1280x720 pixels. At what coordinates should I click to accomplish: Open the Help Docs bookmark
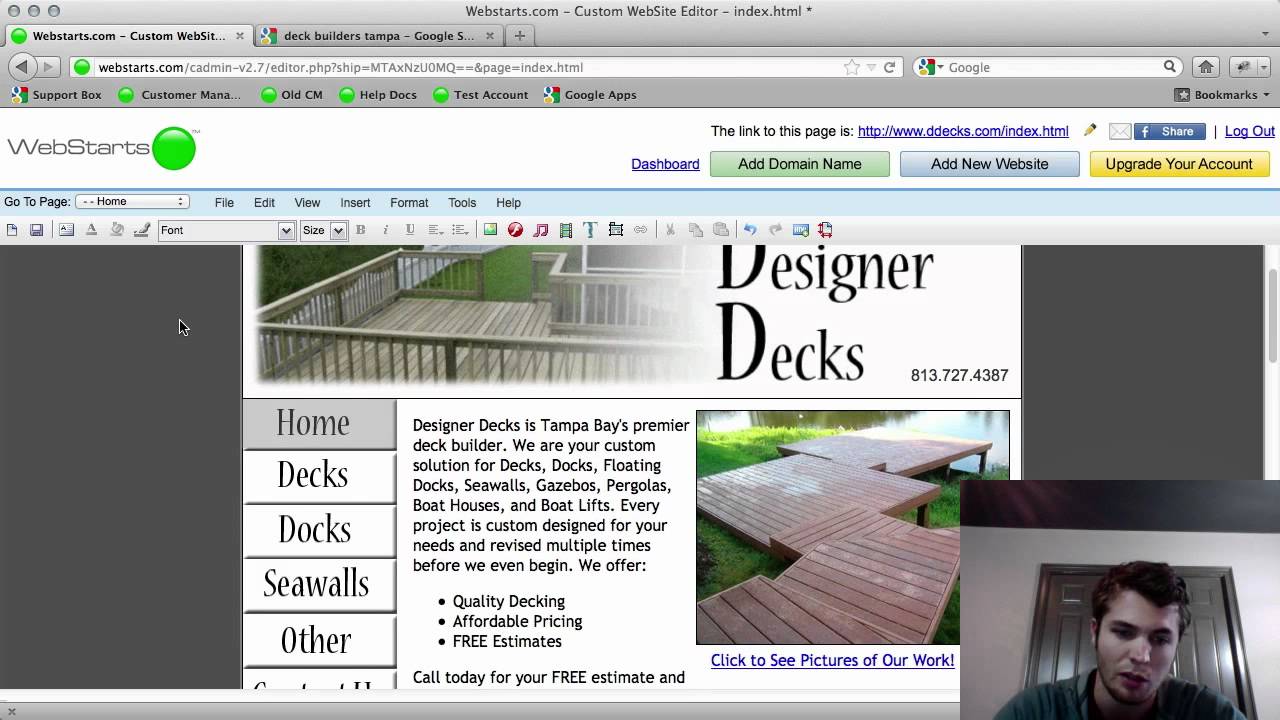378,95
